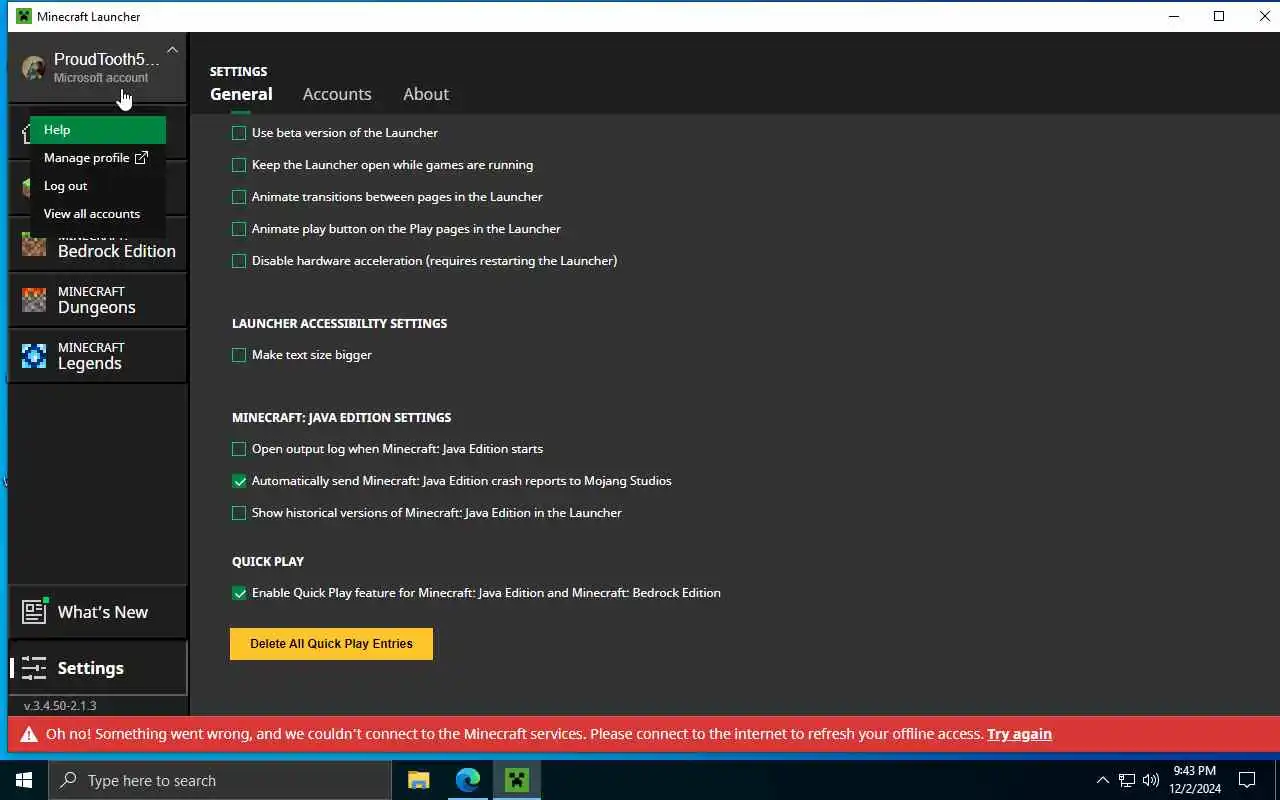Launch Microsoft Edge from taskbar
Image resolution: width=1280 pixels, height=800 pixels.
[468, 781]
